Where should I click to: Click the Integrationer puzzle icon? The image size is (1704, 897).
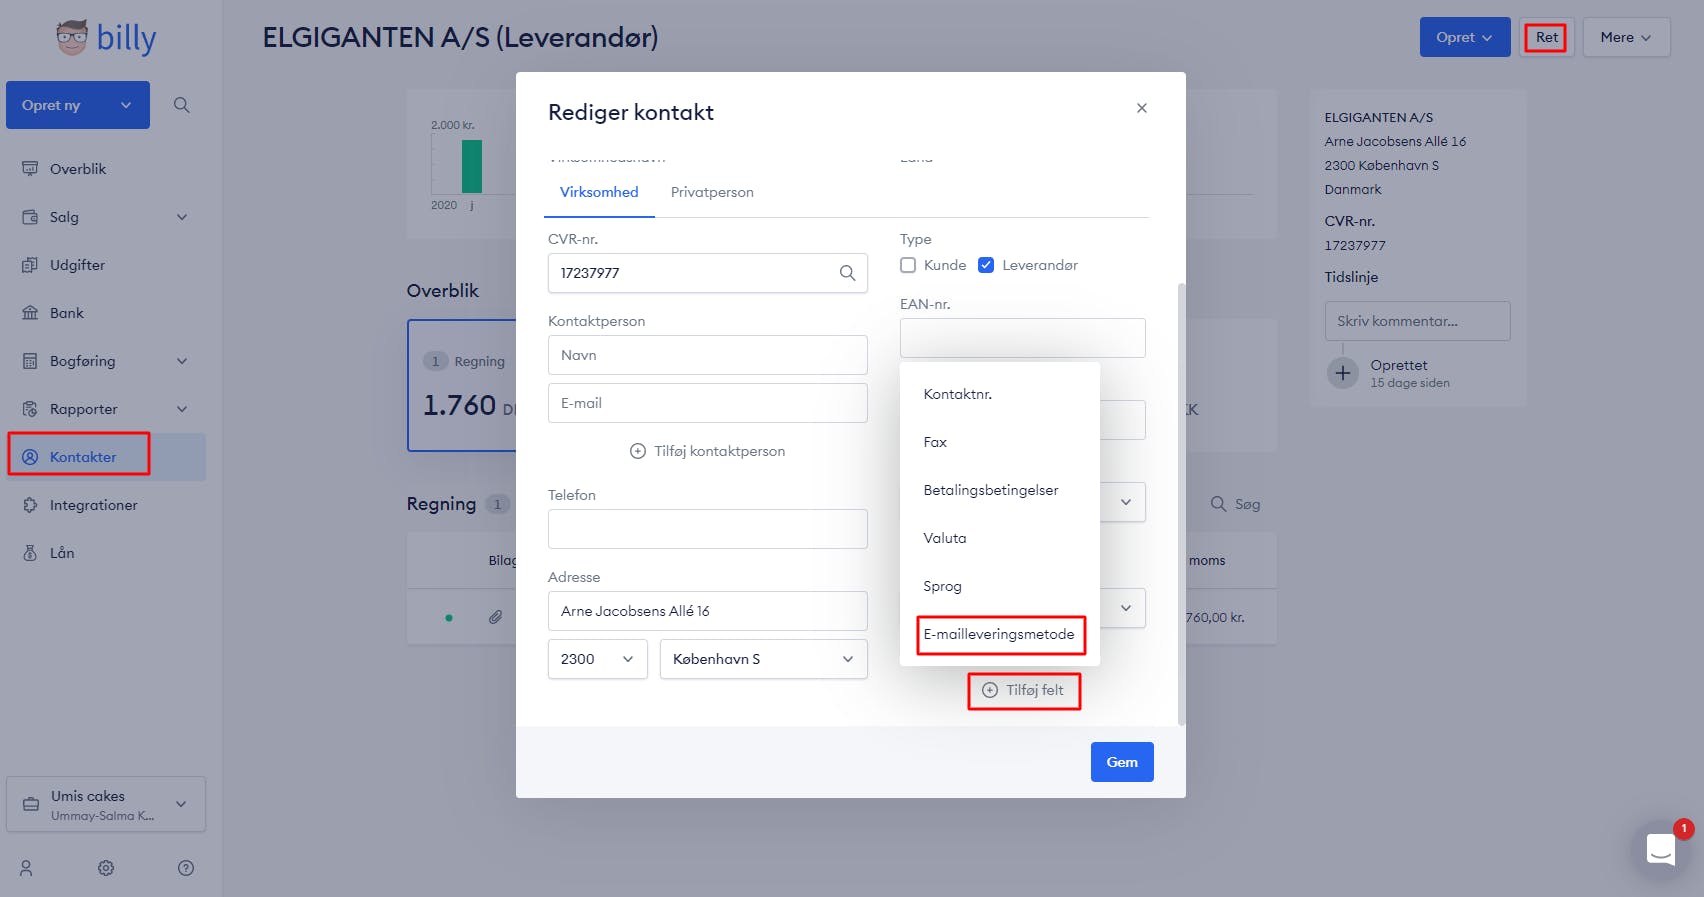(x=30, y=505)
